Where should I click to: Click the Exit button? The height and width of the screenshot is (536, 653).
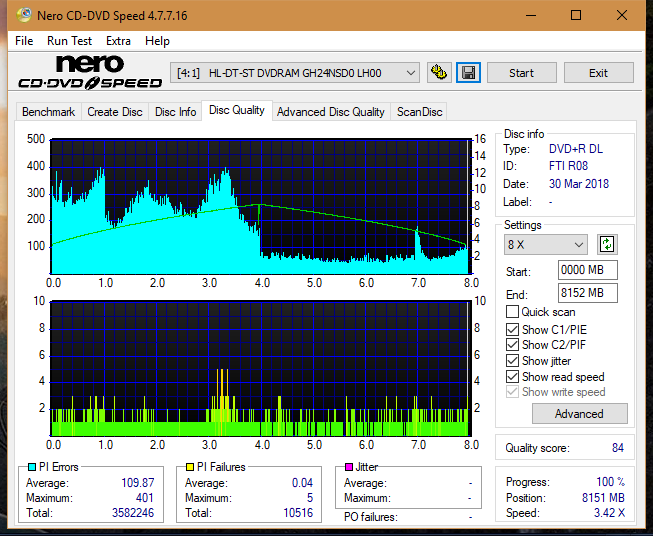(598, 73)
